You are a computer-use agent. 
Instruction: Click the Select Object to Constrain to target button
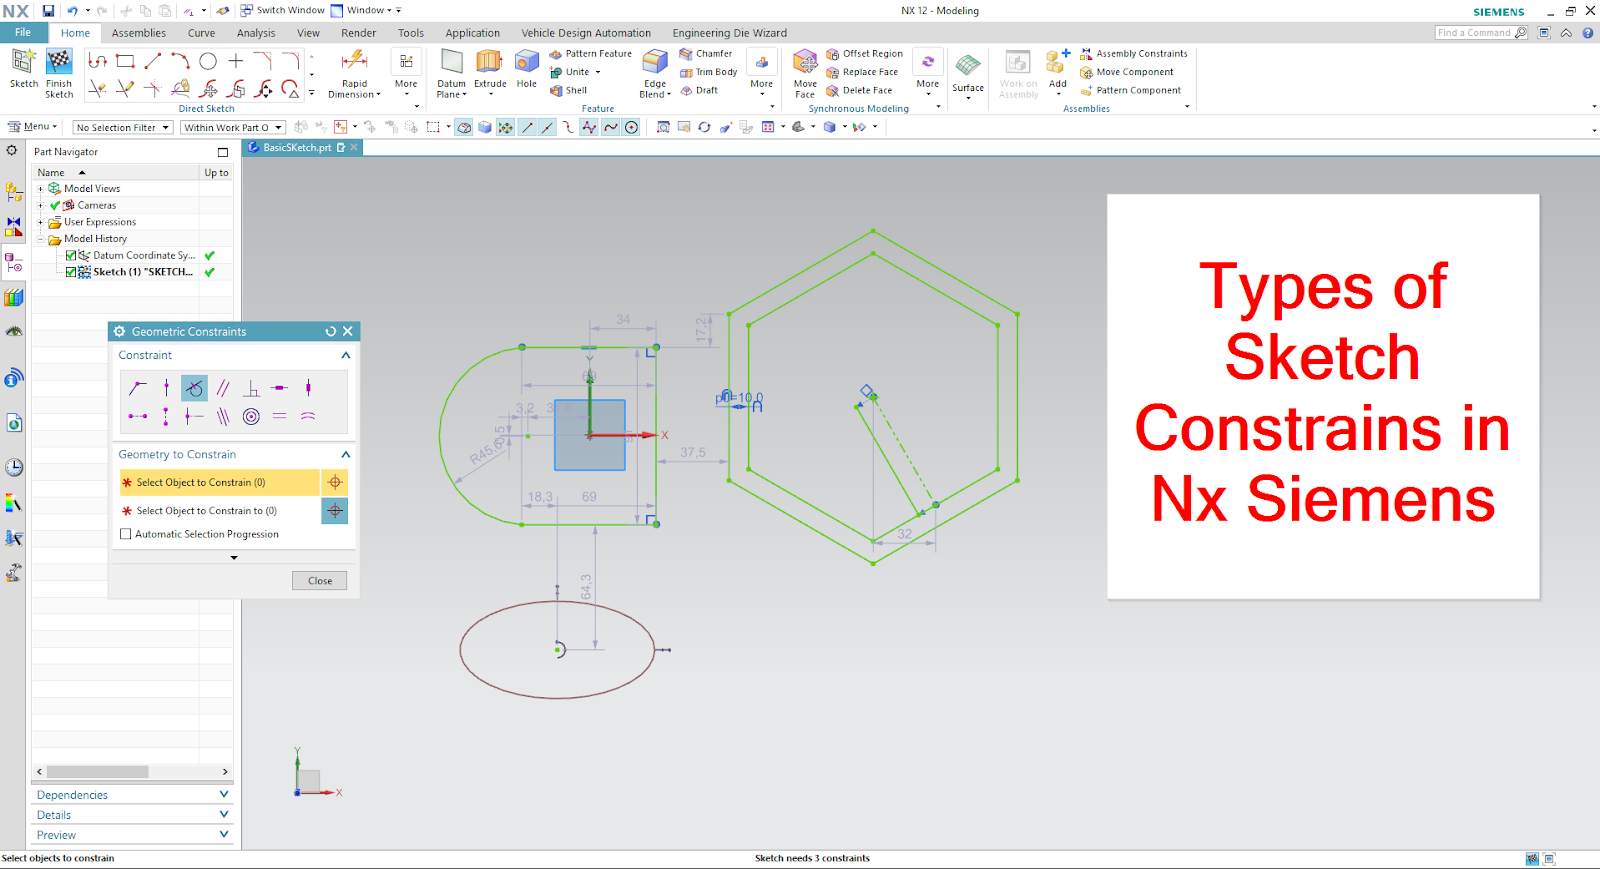point(335,510)
